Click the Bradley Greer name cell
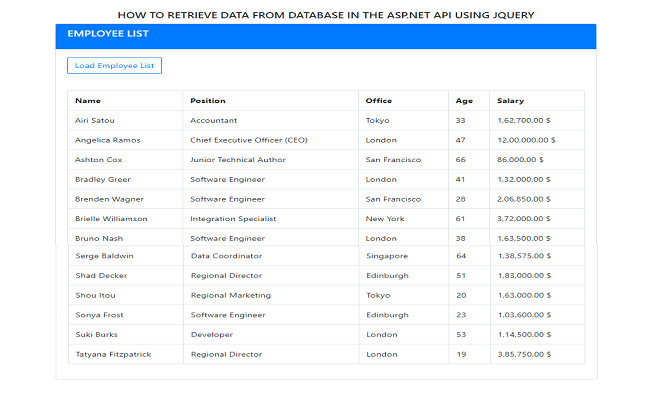This screenshot has width=650, height=400. [103, 179]
